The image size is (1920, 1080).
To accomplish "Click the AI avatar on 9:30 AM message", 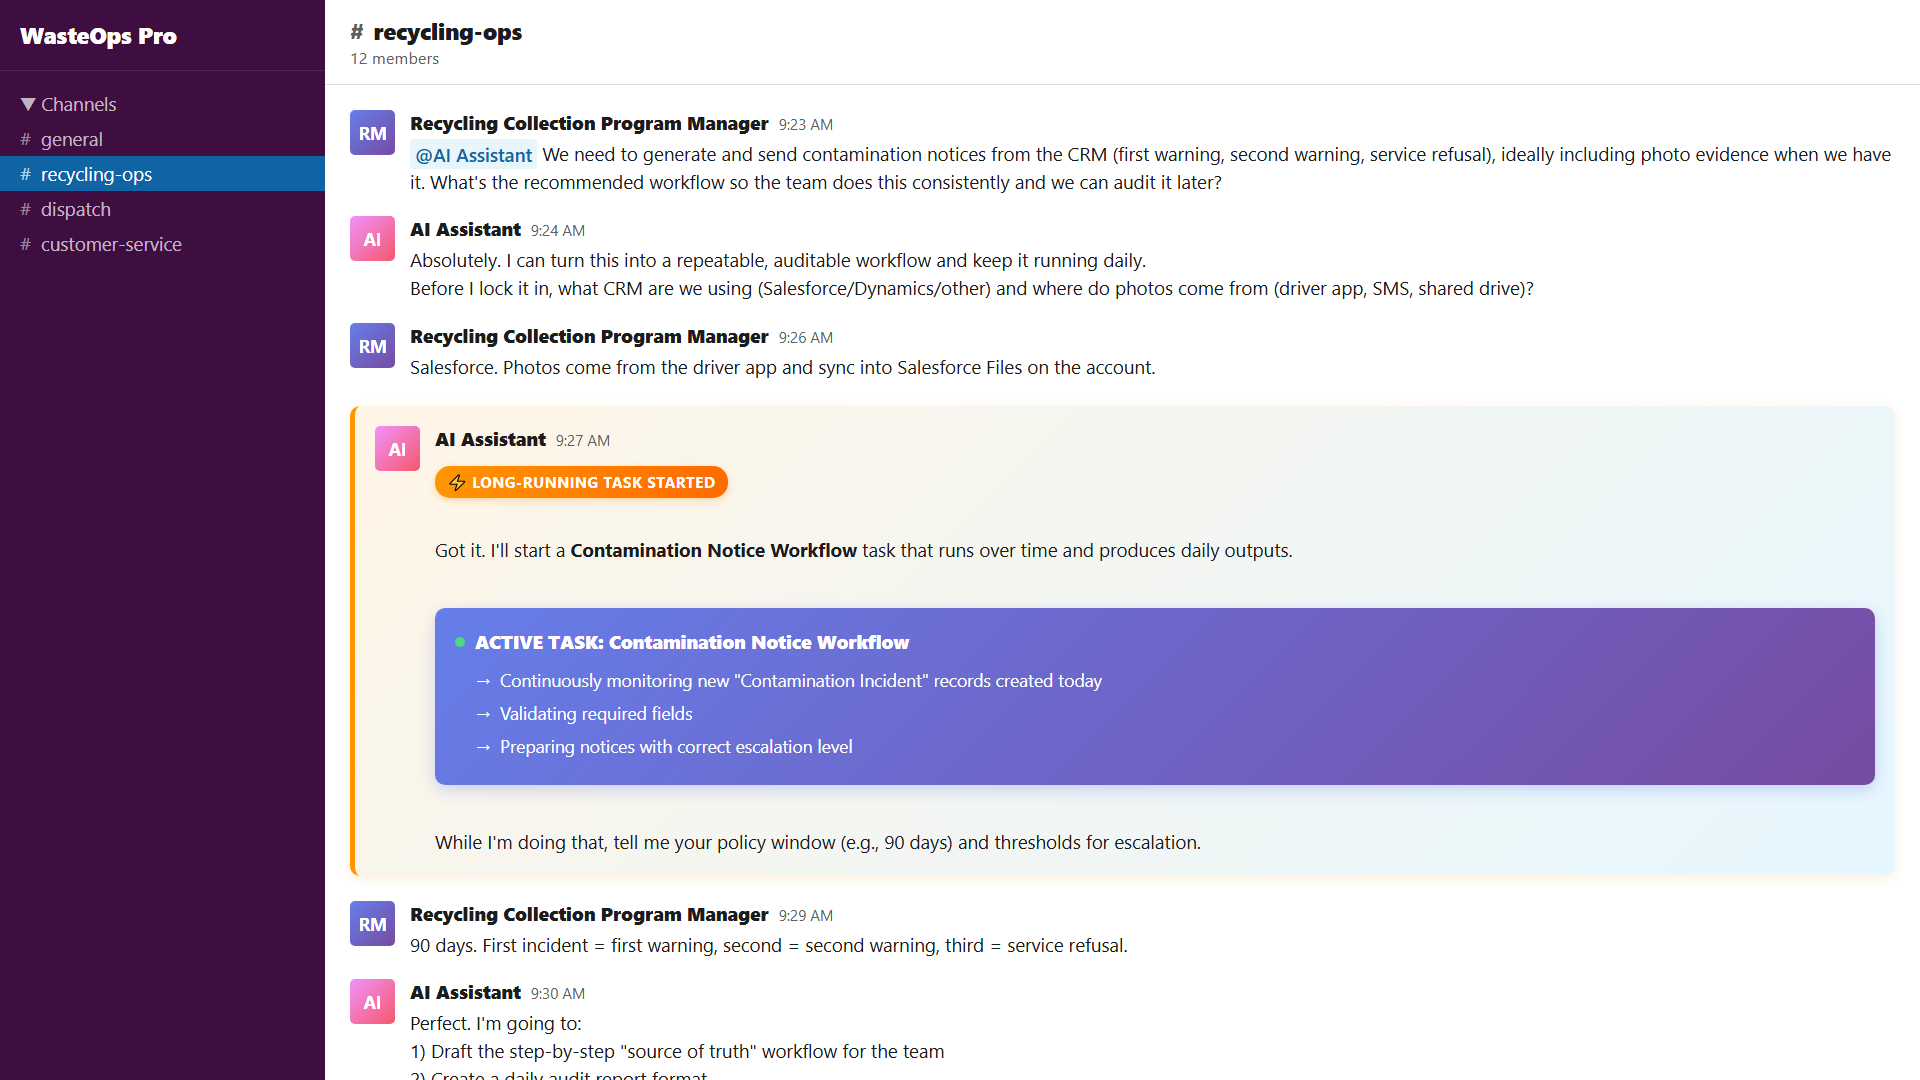I will click(372, 1002).
